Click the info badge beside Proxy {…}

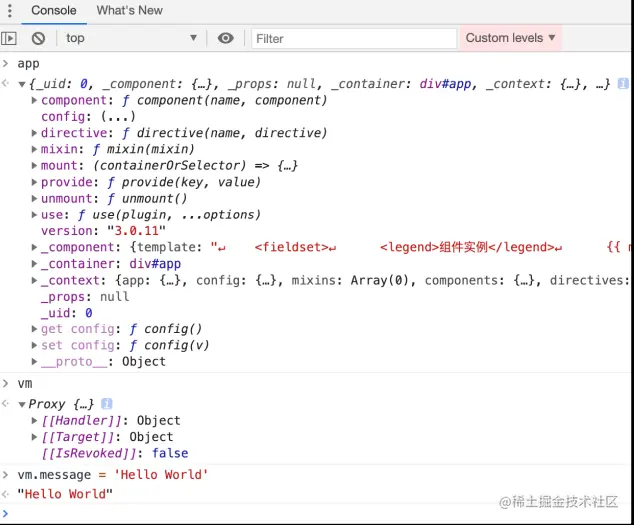(107, 404)
